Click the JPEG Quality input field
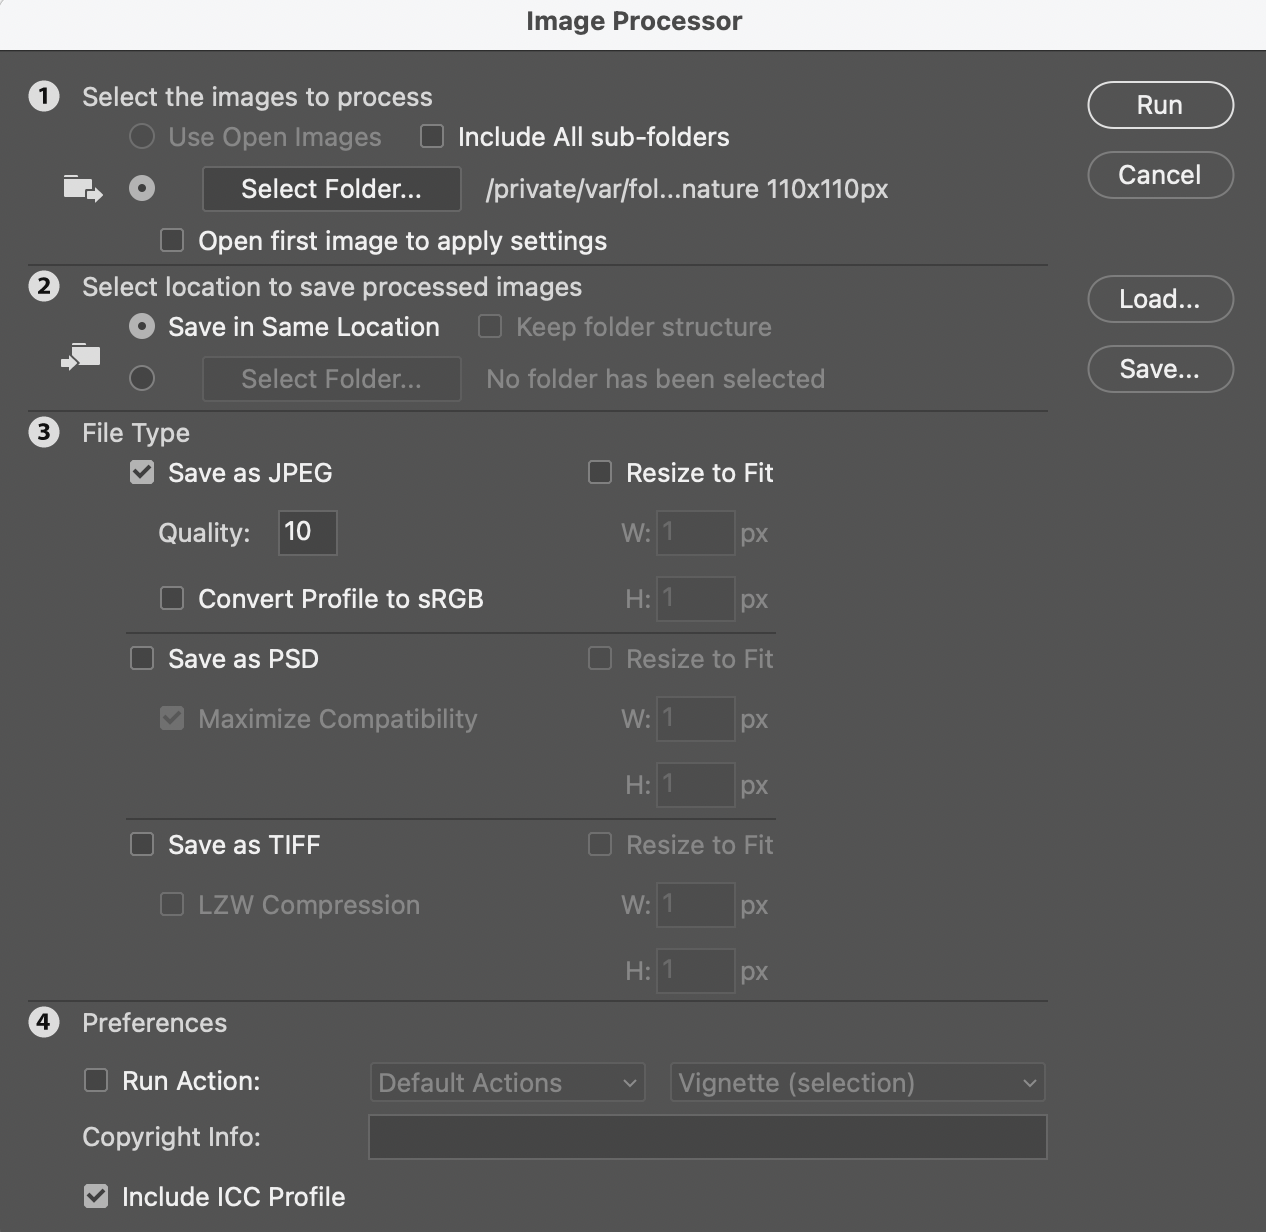This screenshot has height=1232, width=1266. (306, 532)
